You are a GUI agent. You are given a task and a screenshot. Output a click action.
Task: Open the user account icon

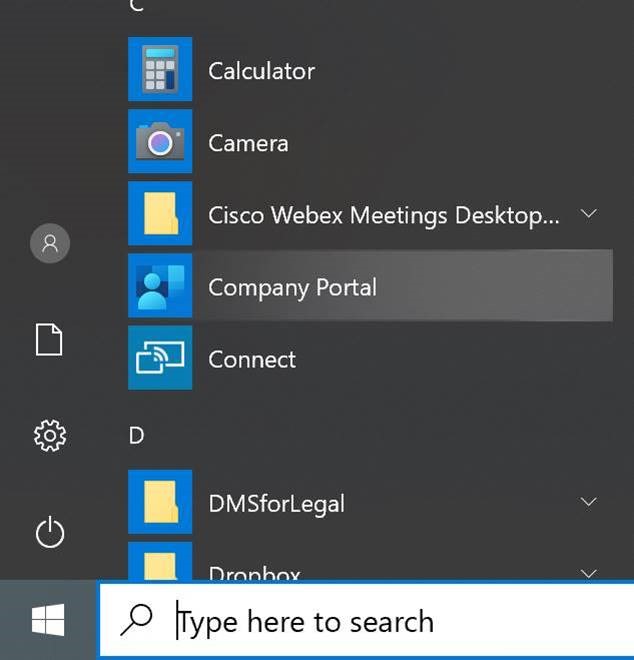(50, 243)
